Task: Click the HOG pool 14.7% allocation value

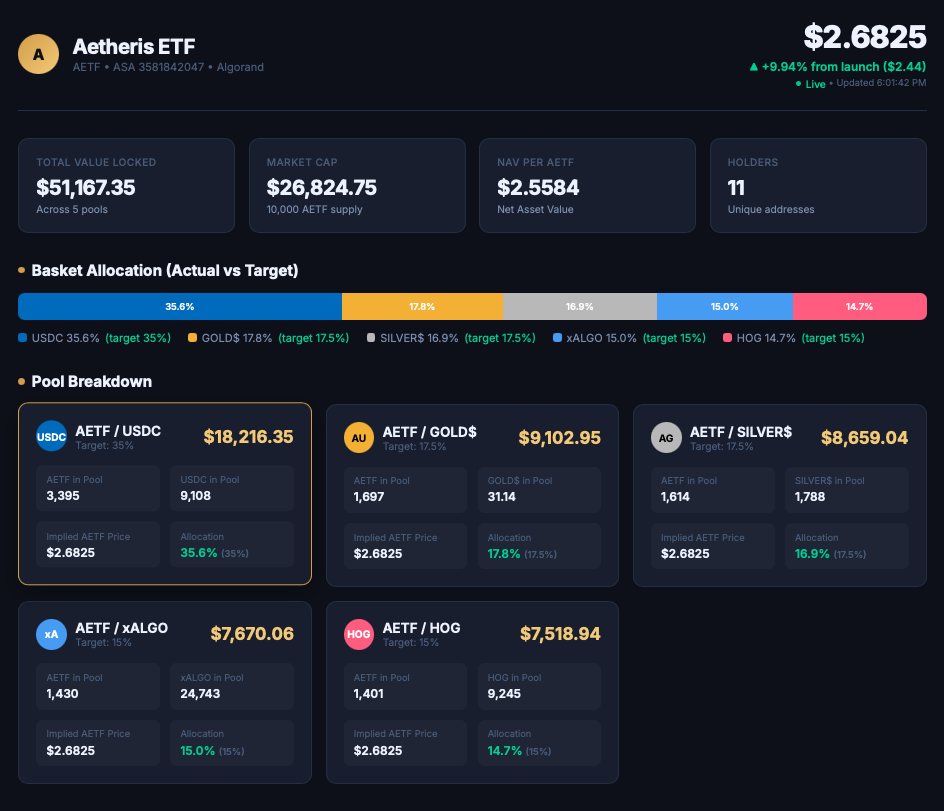Action: coord(505,751)
